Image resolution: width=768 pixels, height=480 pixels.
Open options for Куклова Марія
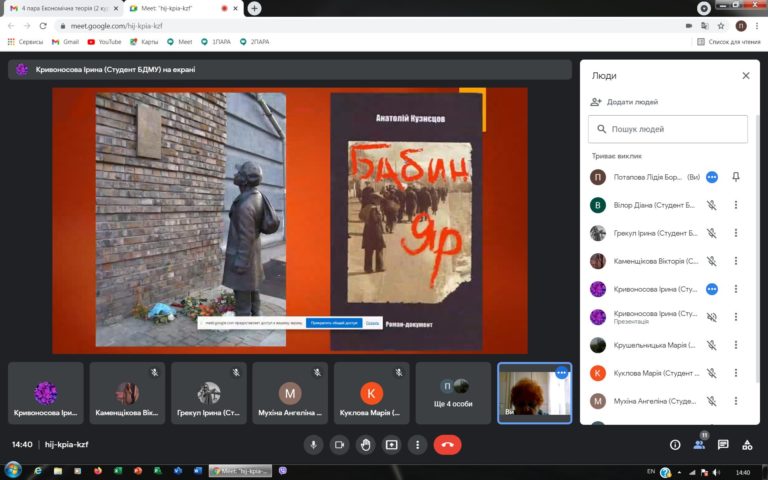736,373
